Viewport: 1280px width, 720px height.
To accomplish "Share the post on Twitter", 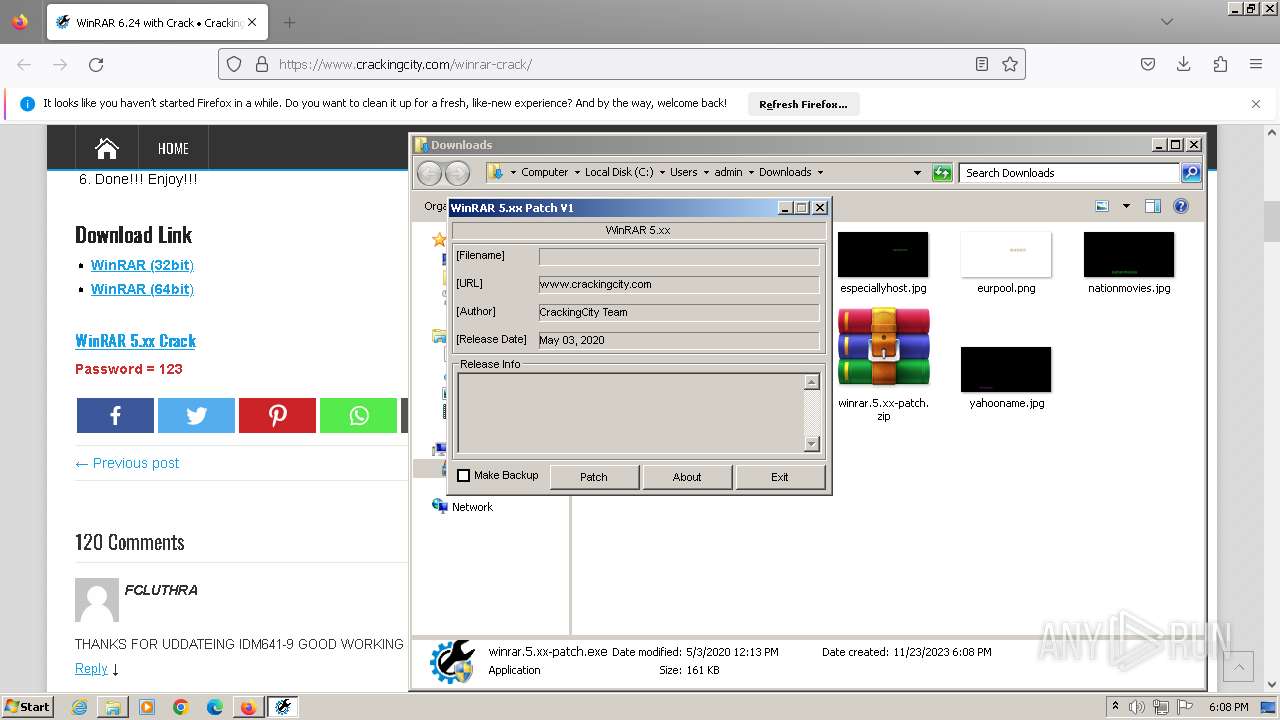I will click(196, 415).
